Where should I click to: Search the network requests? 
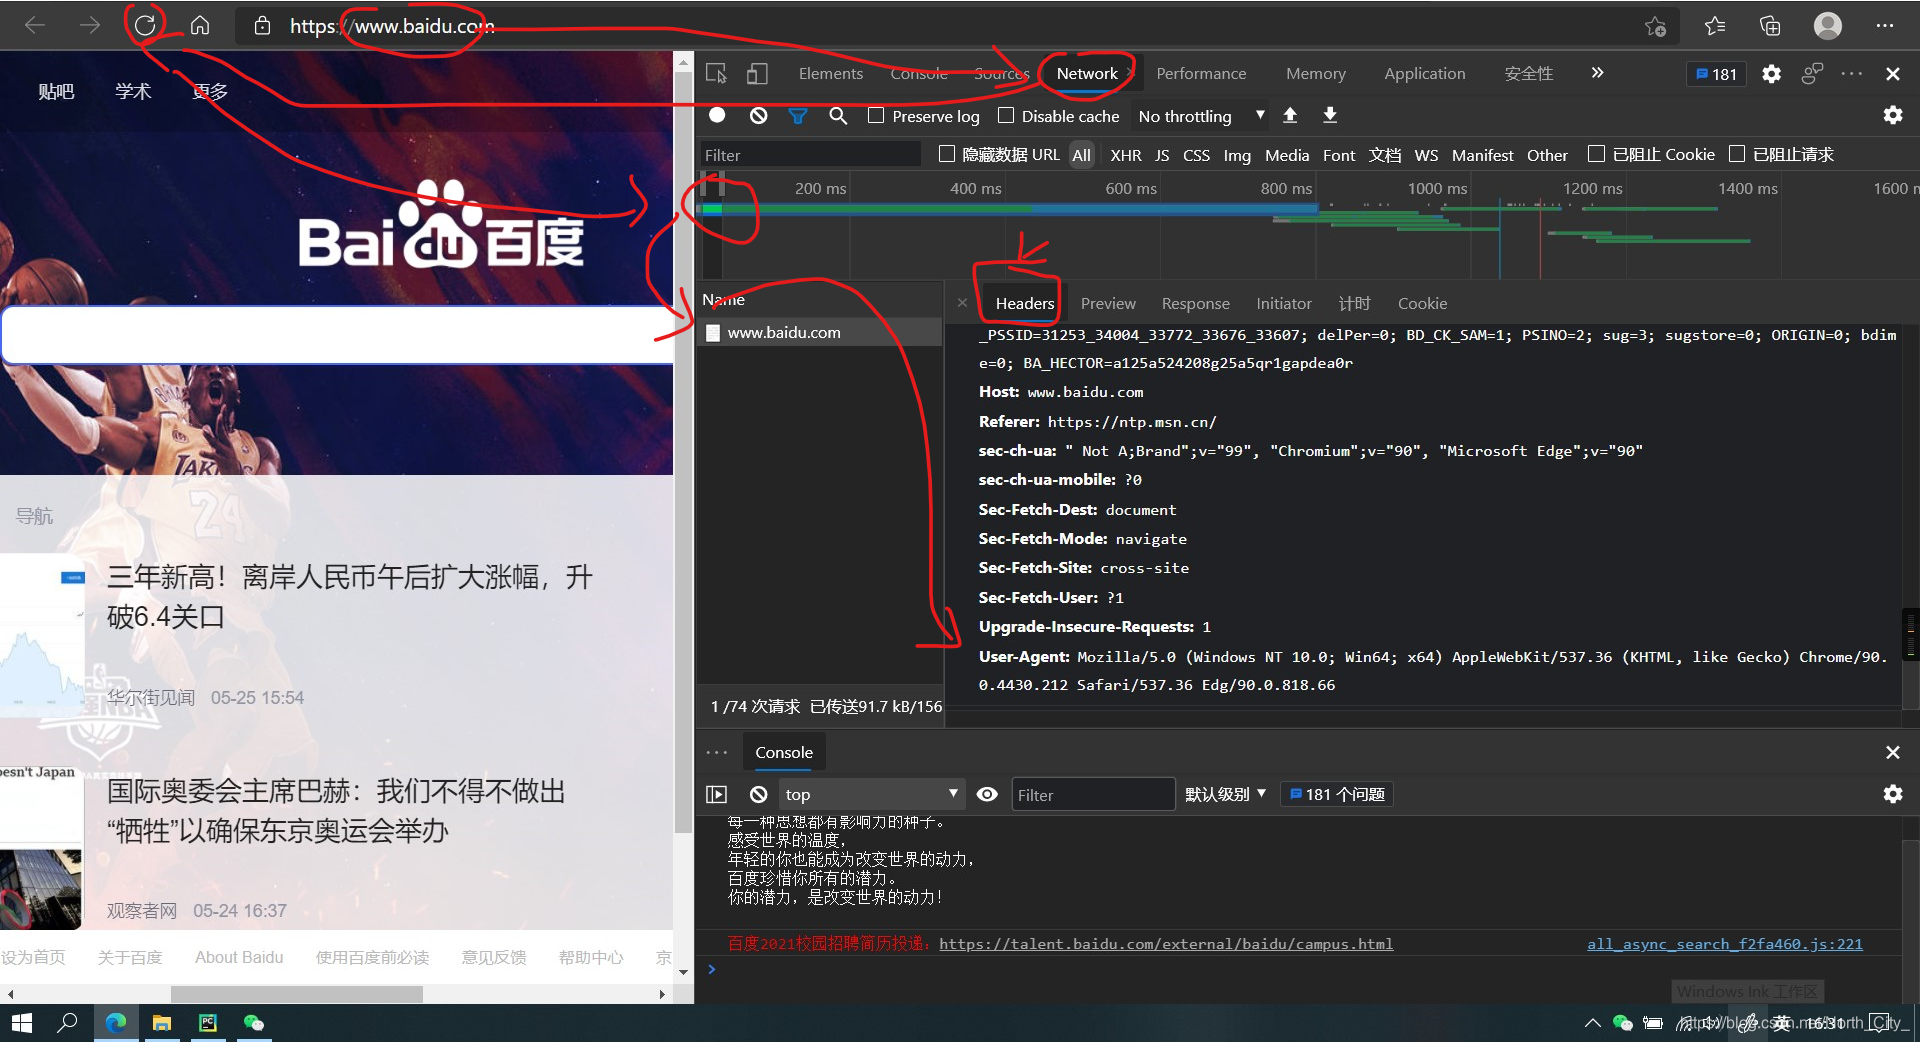(838, 116)
